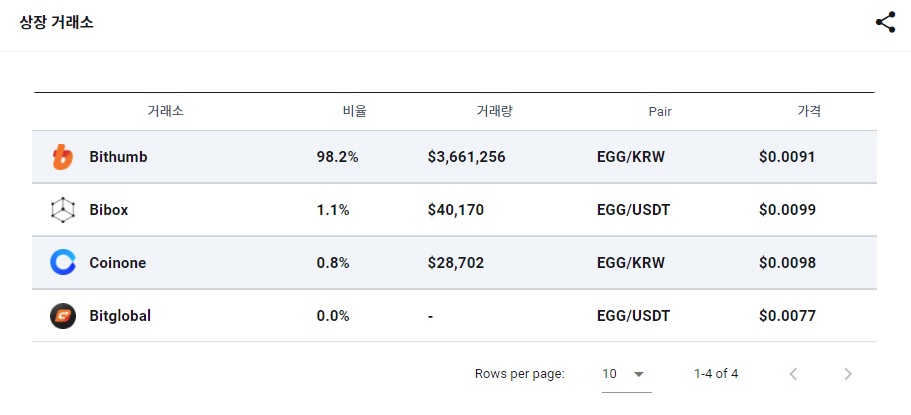The image size is (911, 415).
Task: Sort by 비율 column header
Action: click(355, 111)
